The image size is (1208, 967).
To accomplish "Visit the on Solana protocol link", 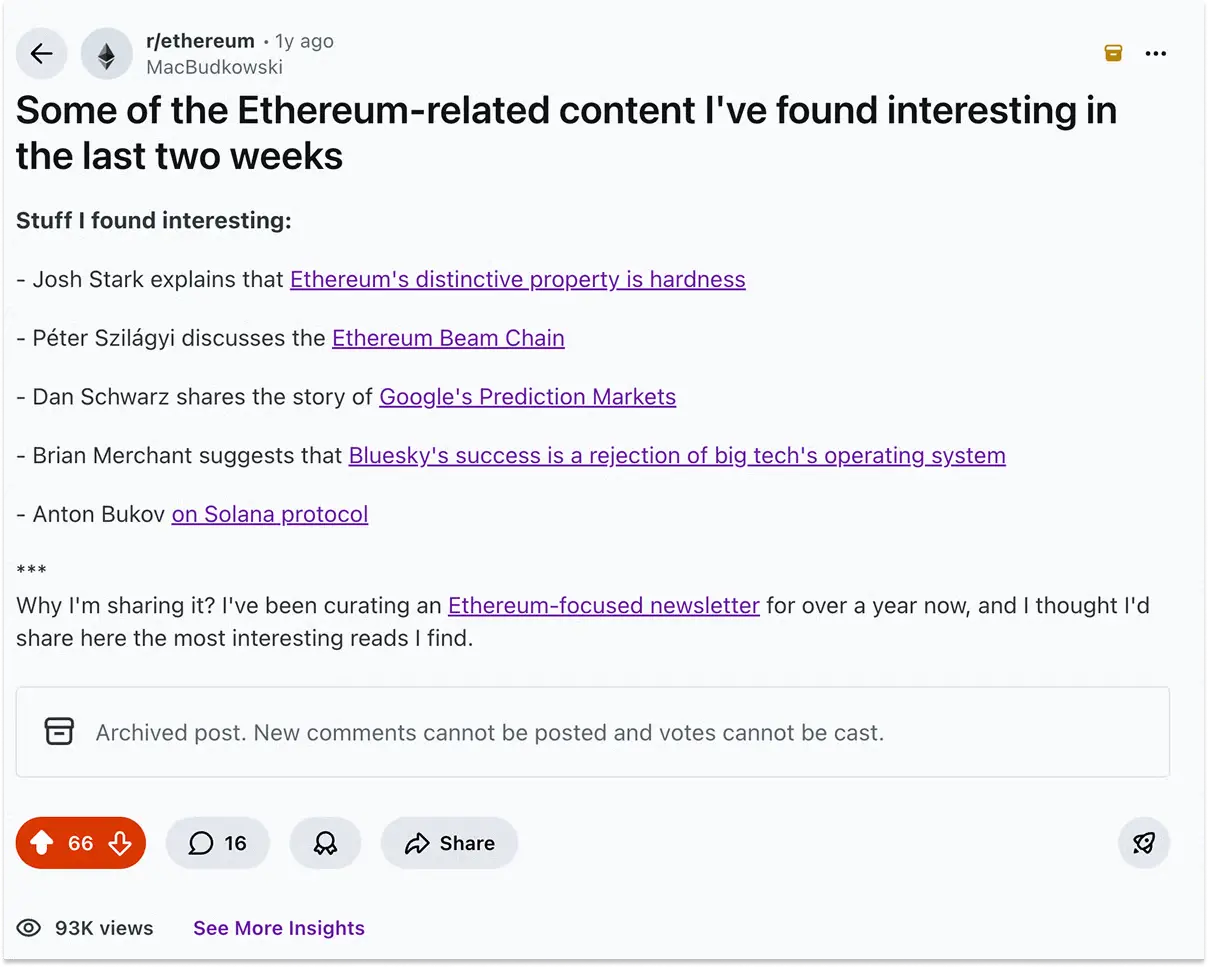I will click(x=270, y=515).
